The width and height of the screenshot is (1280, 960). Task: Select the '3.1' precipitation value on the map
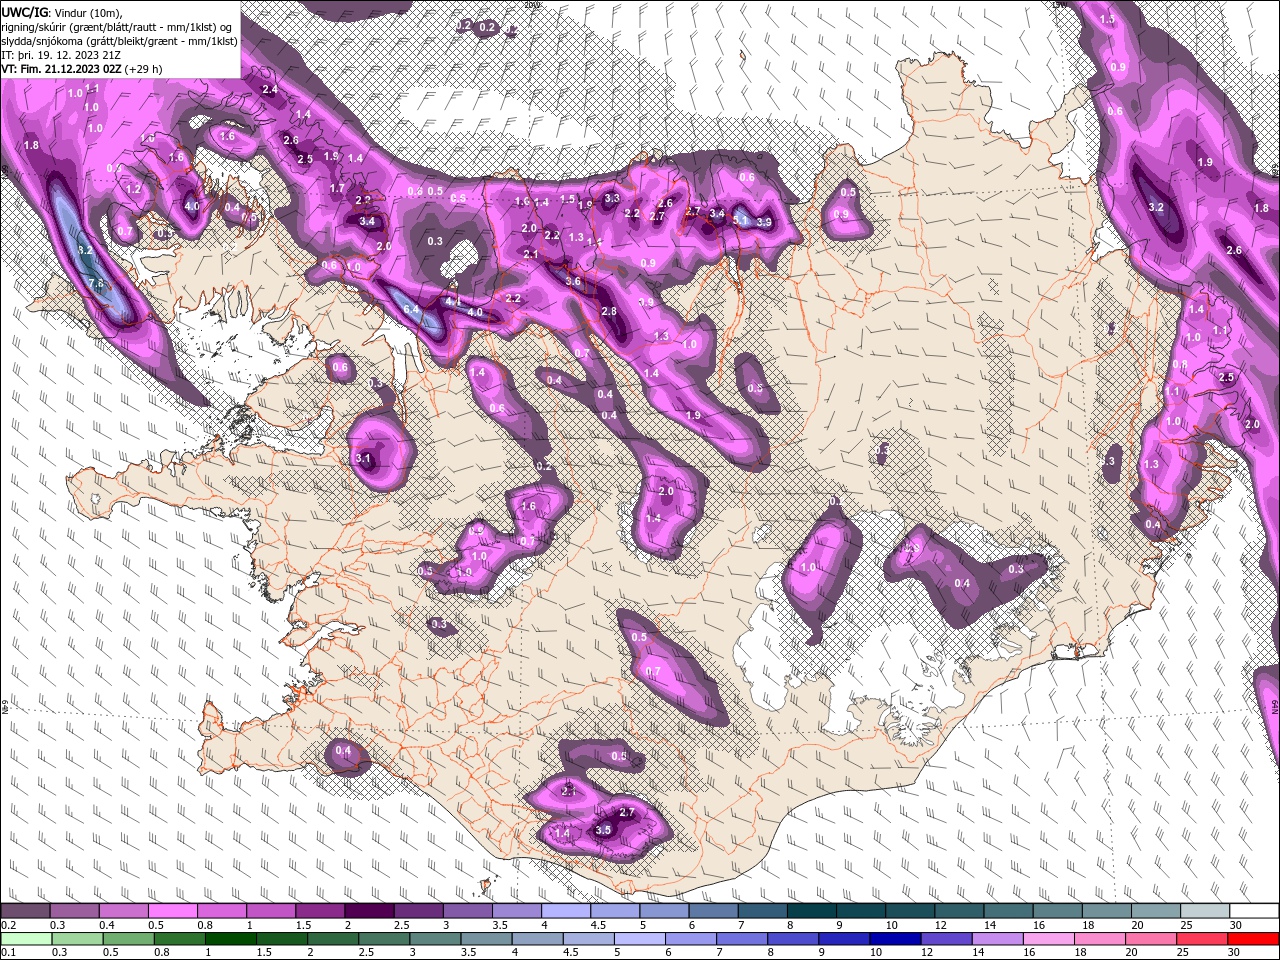(x=364, y=459)
